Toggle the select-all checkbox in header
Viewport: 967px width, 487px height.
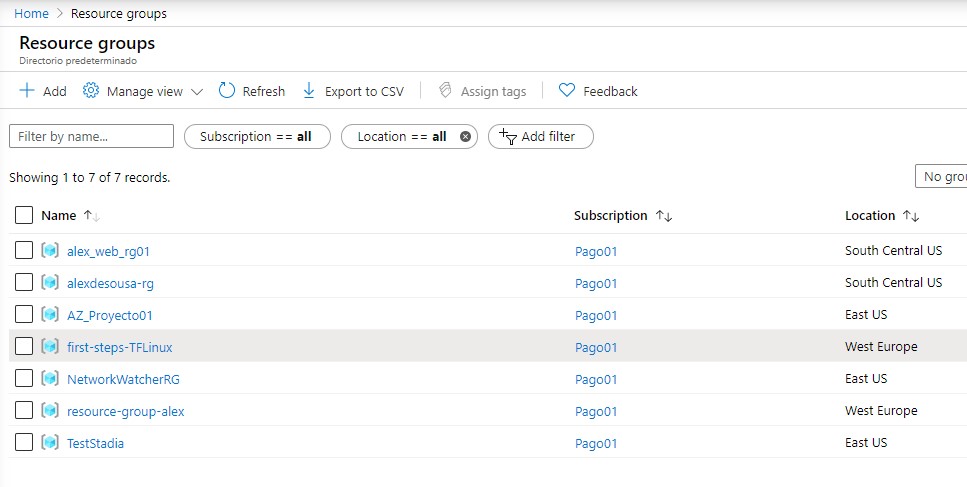click(24, 215)
